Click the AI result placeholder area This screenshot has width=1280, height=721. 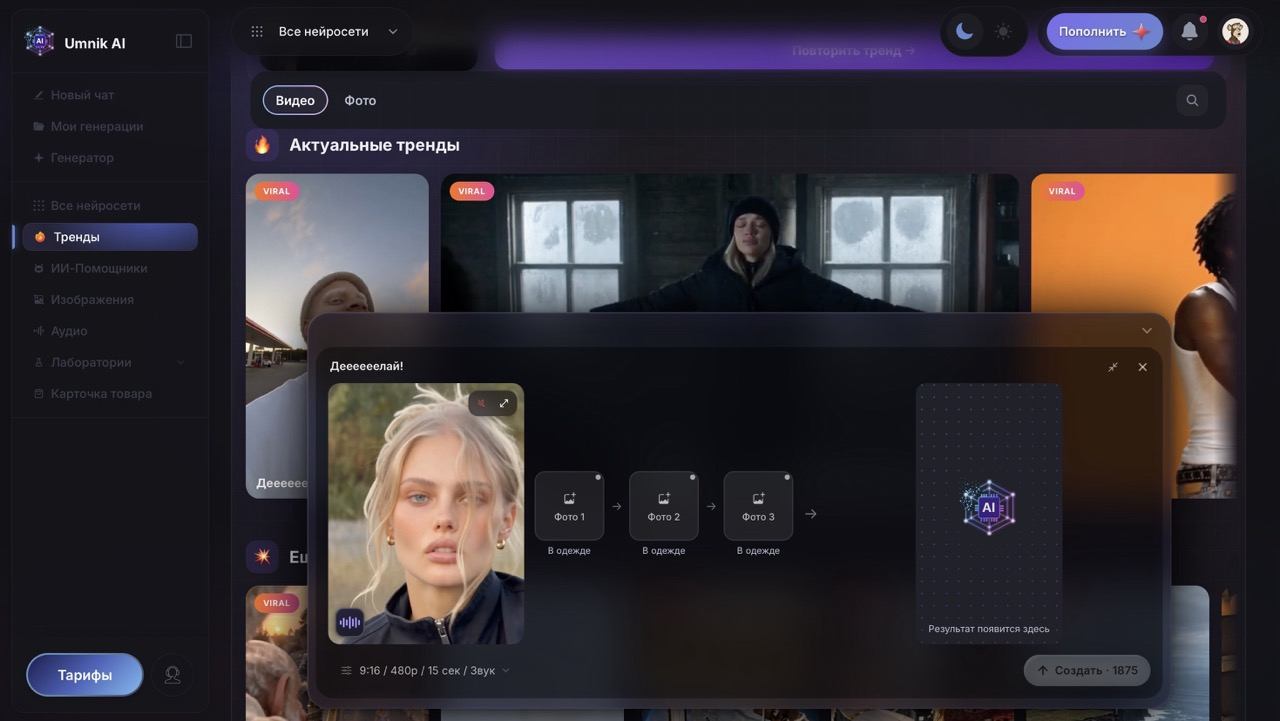989,513
